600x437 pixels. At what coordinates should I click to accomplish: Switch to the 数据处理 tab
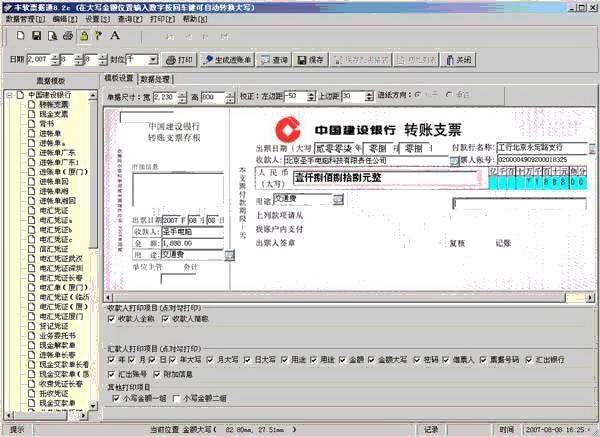click(155, 79)
